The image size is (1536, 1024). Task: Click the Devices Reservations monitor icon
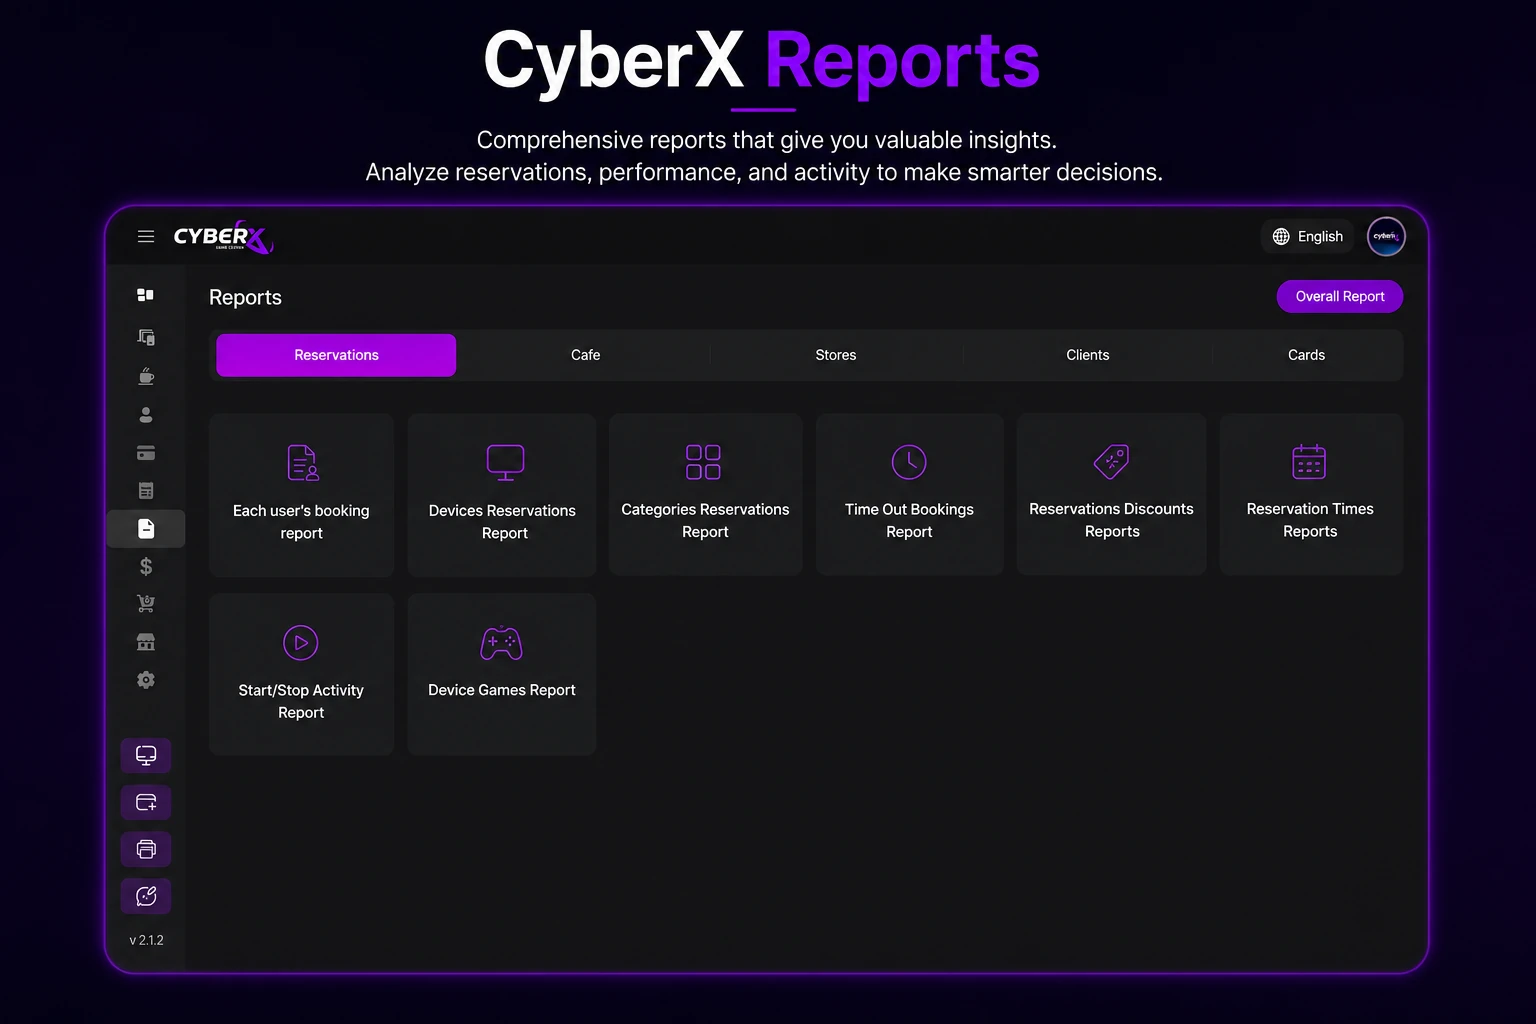(505, 463)
